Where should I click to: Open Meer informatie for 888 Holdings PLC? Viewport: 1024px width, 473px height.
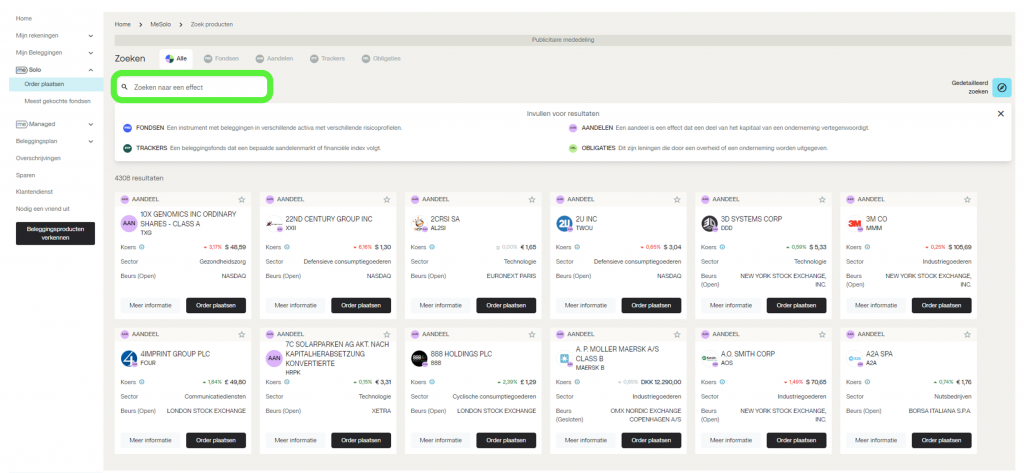click(x=441, y=440)
